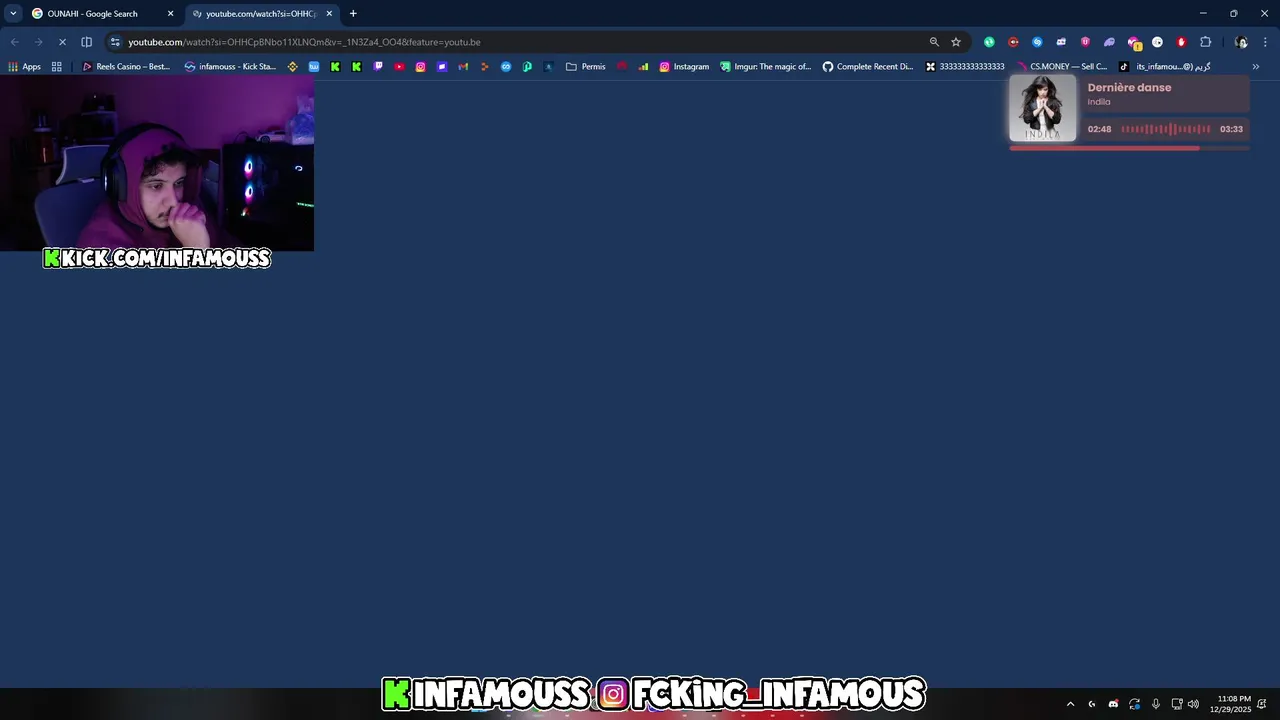Screen dimensions: 1280x720
Task: Open the 333333333333333 bookmark
Action: tap(965, 67)
